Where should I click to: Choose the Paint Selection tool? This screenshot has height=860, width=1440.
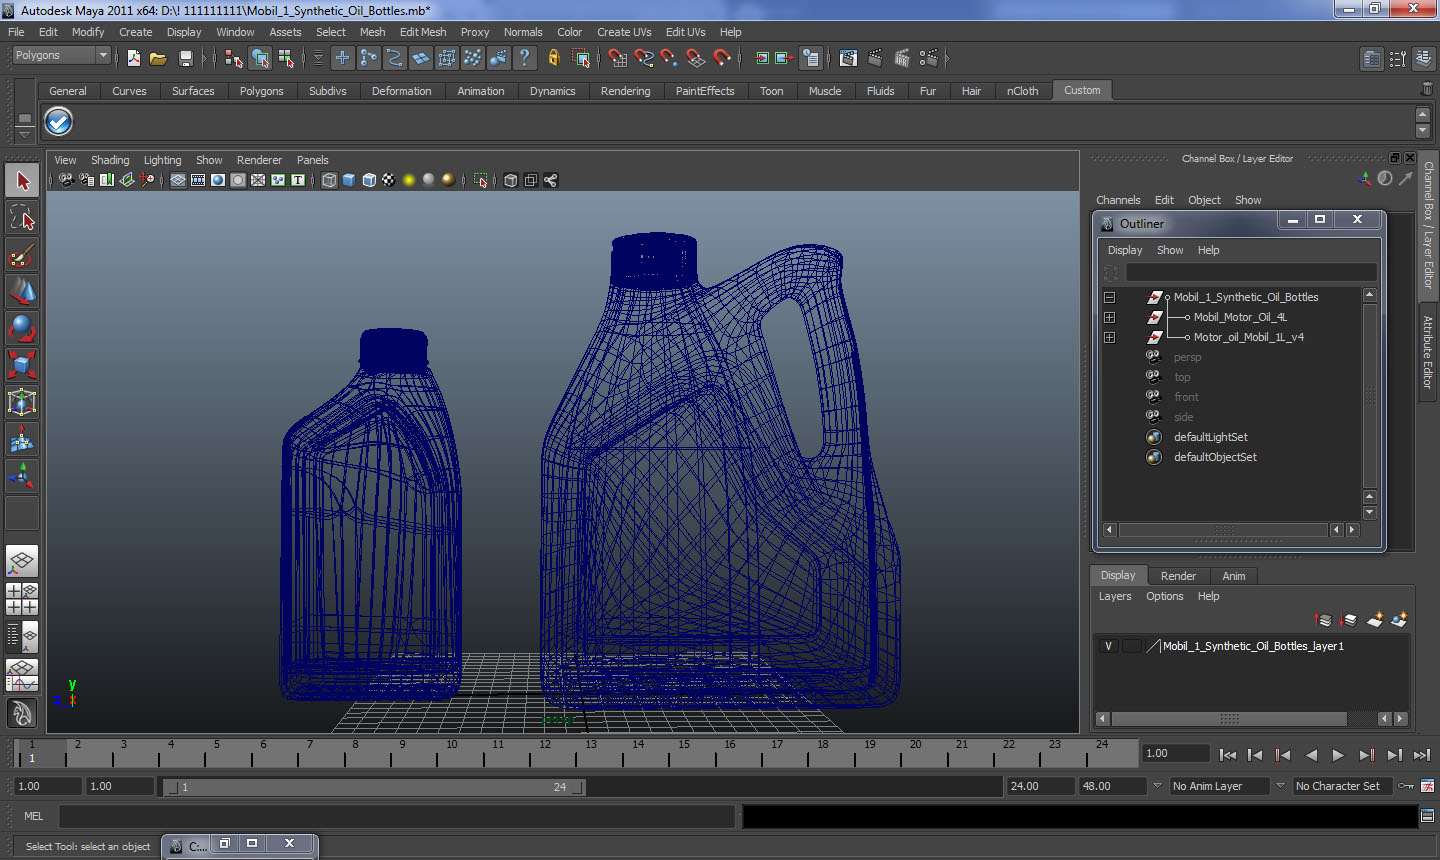[22, 255]
